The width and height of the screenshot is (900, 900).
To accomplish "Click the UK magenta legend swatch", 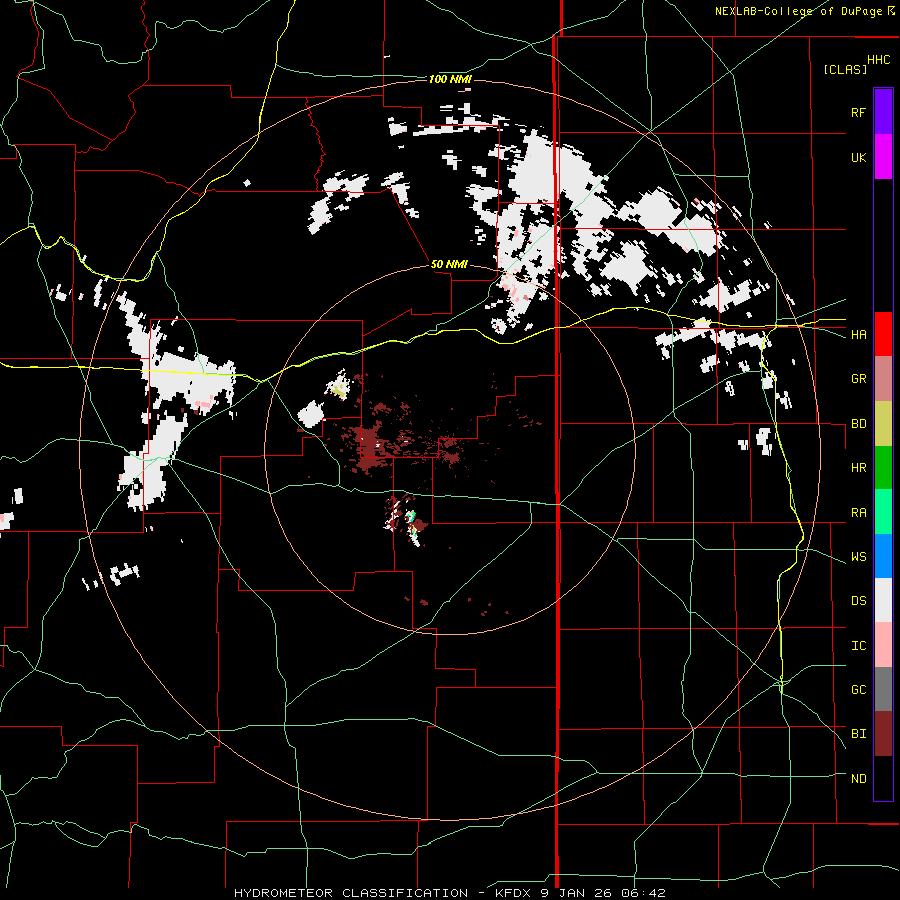I will tap(883, 157).
